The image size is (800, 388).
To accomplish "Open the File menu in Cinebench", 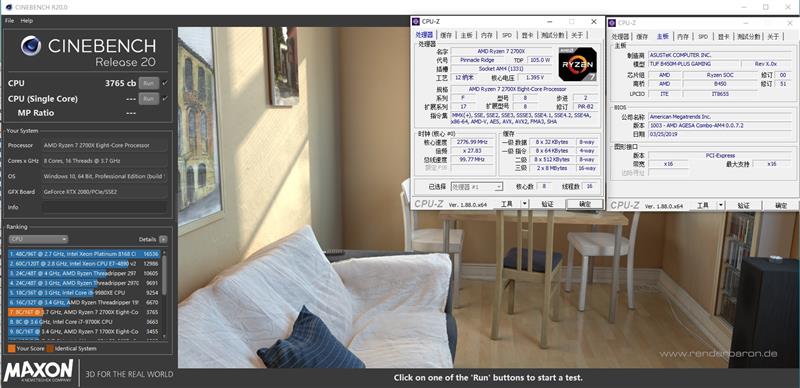I will (9, 21).
